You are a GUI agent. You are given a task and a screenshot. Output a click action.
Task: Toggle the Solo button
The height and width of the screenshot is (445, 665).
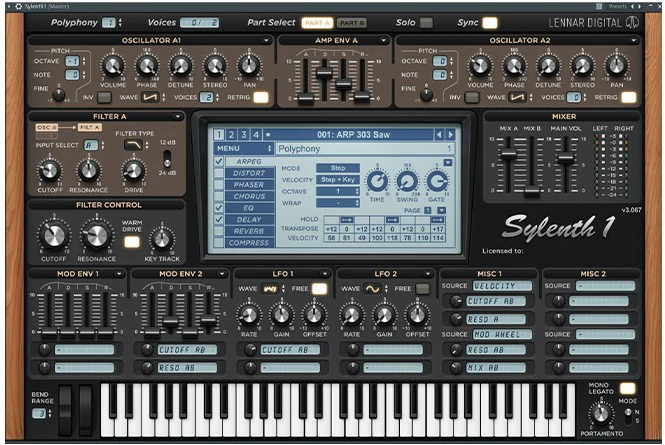point(426,23)
